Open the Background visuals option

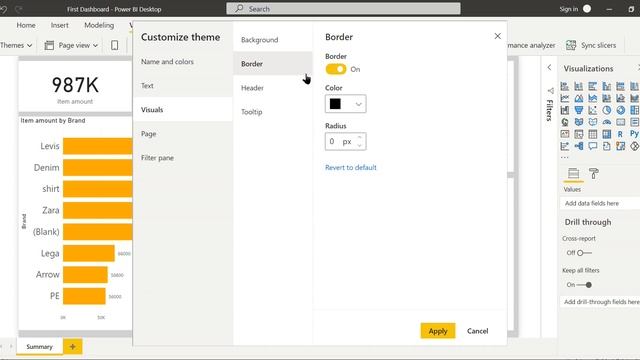tap(260, 40)
